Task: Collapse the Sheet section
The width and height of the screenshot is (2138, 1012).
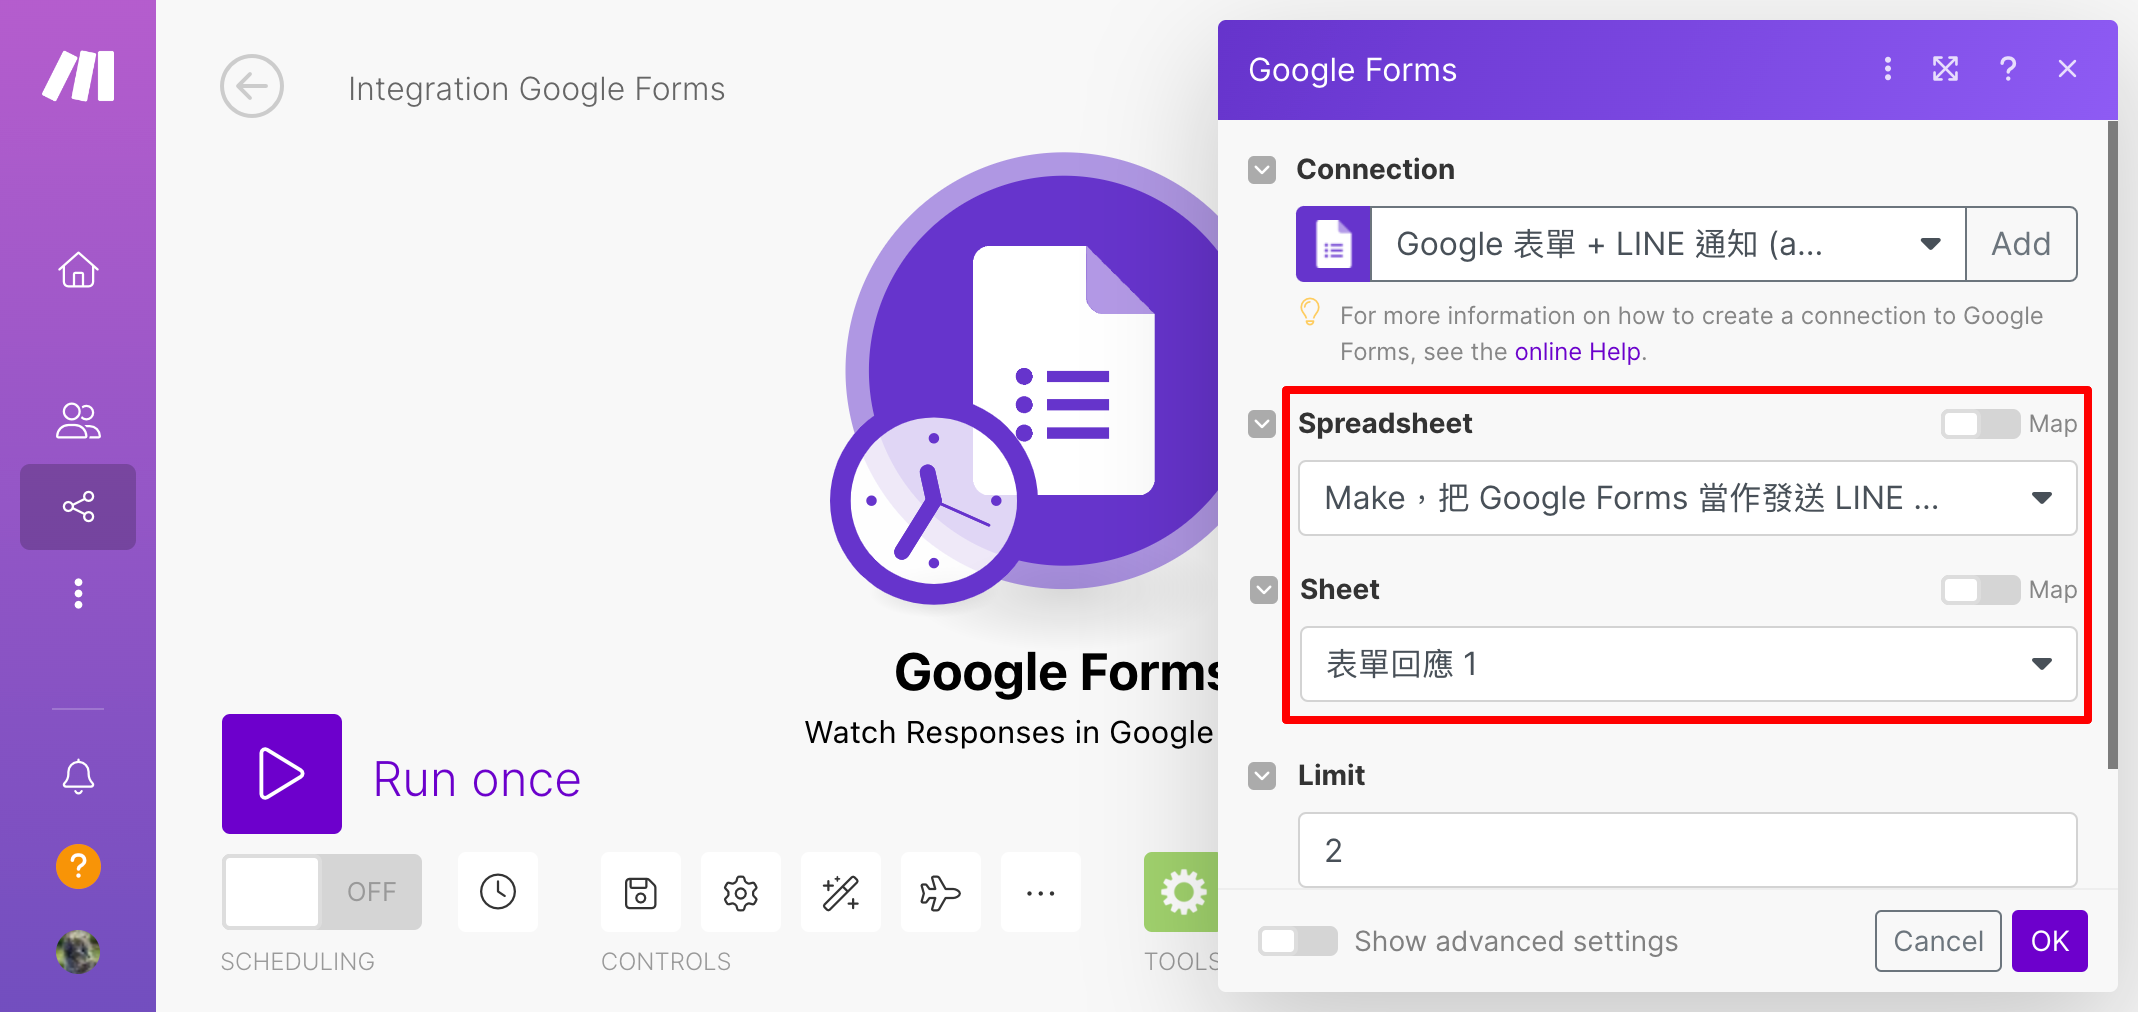Action: (1264, 590)
